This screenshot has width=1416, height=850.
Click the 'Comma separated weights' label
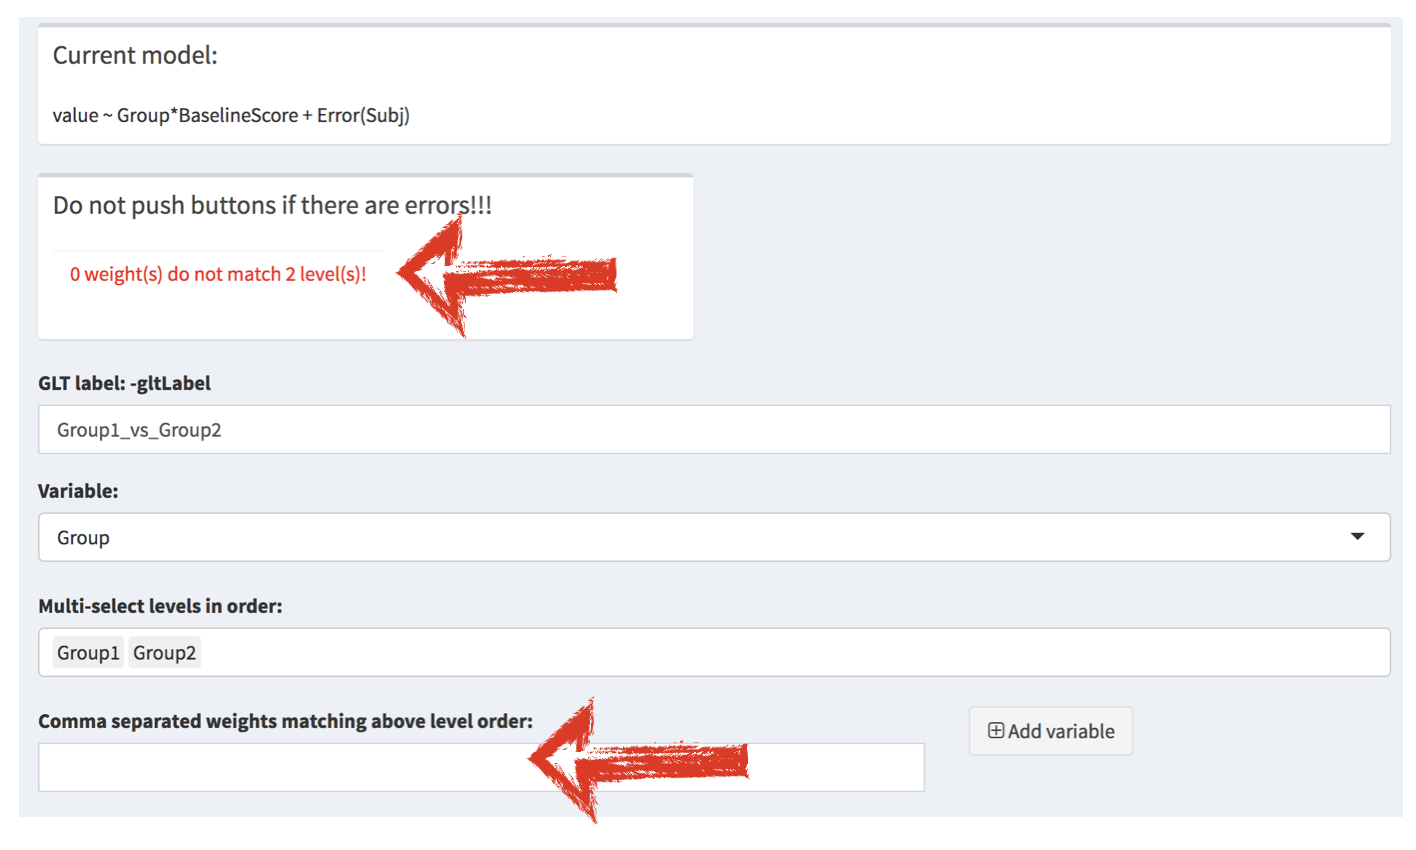point(285,721)
